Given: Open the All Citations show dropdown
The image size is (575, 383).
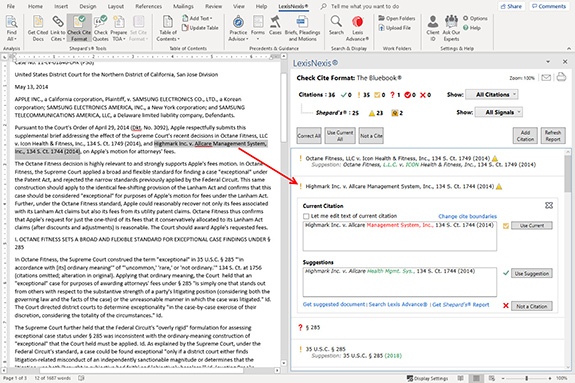Looking at the screenshot, I should (x=492, y=95).
